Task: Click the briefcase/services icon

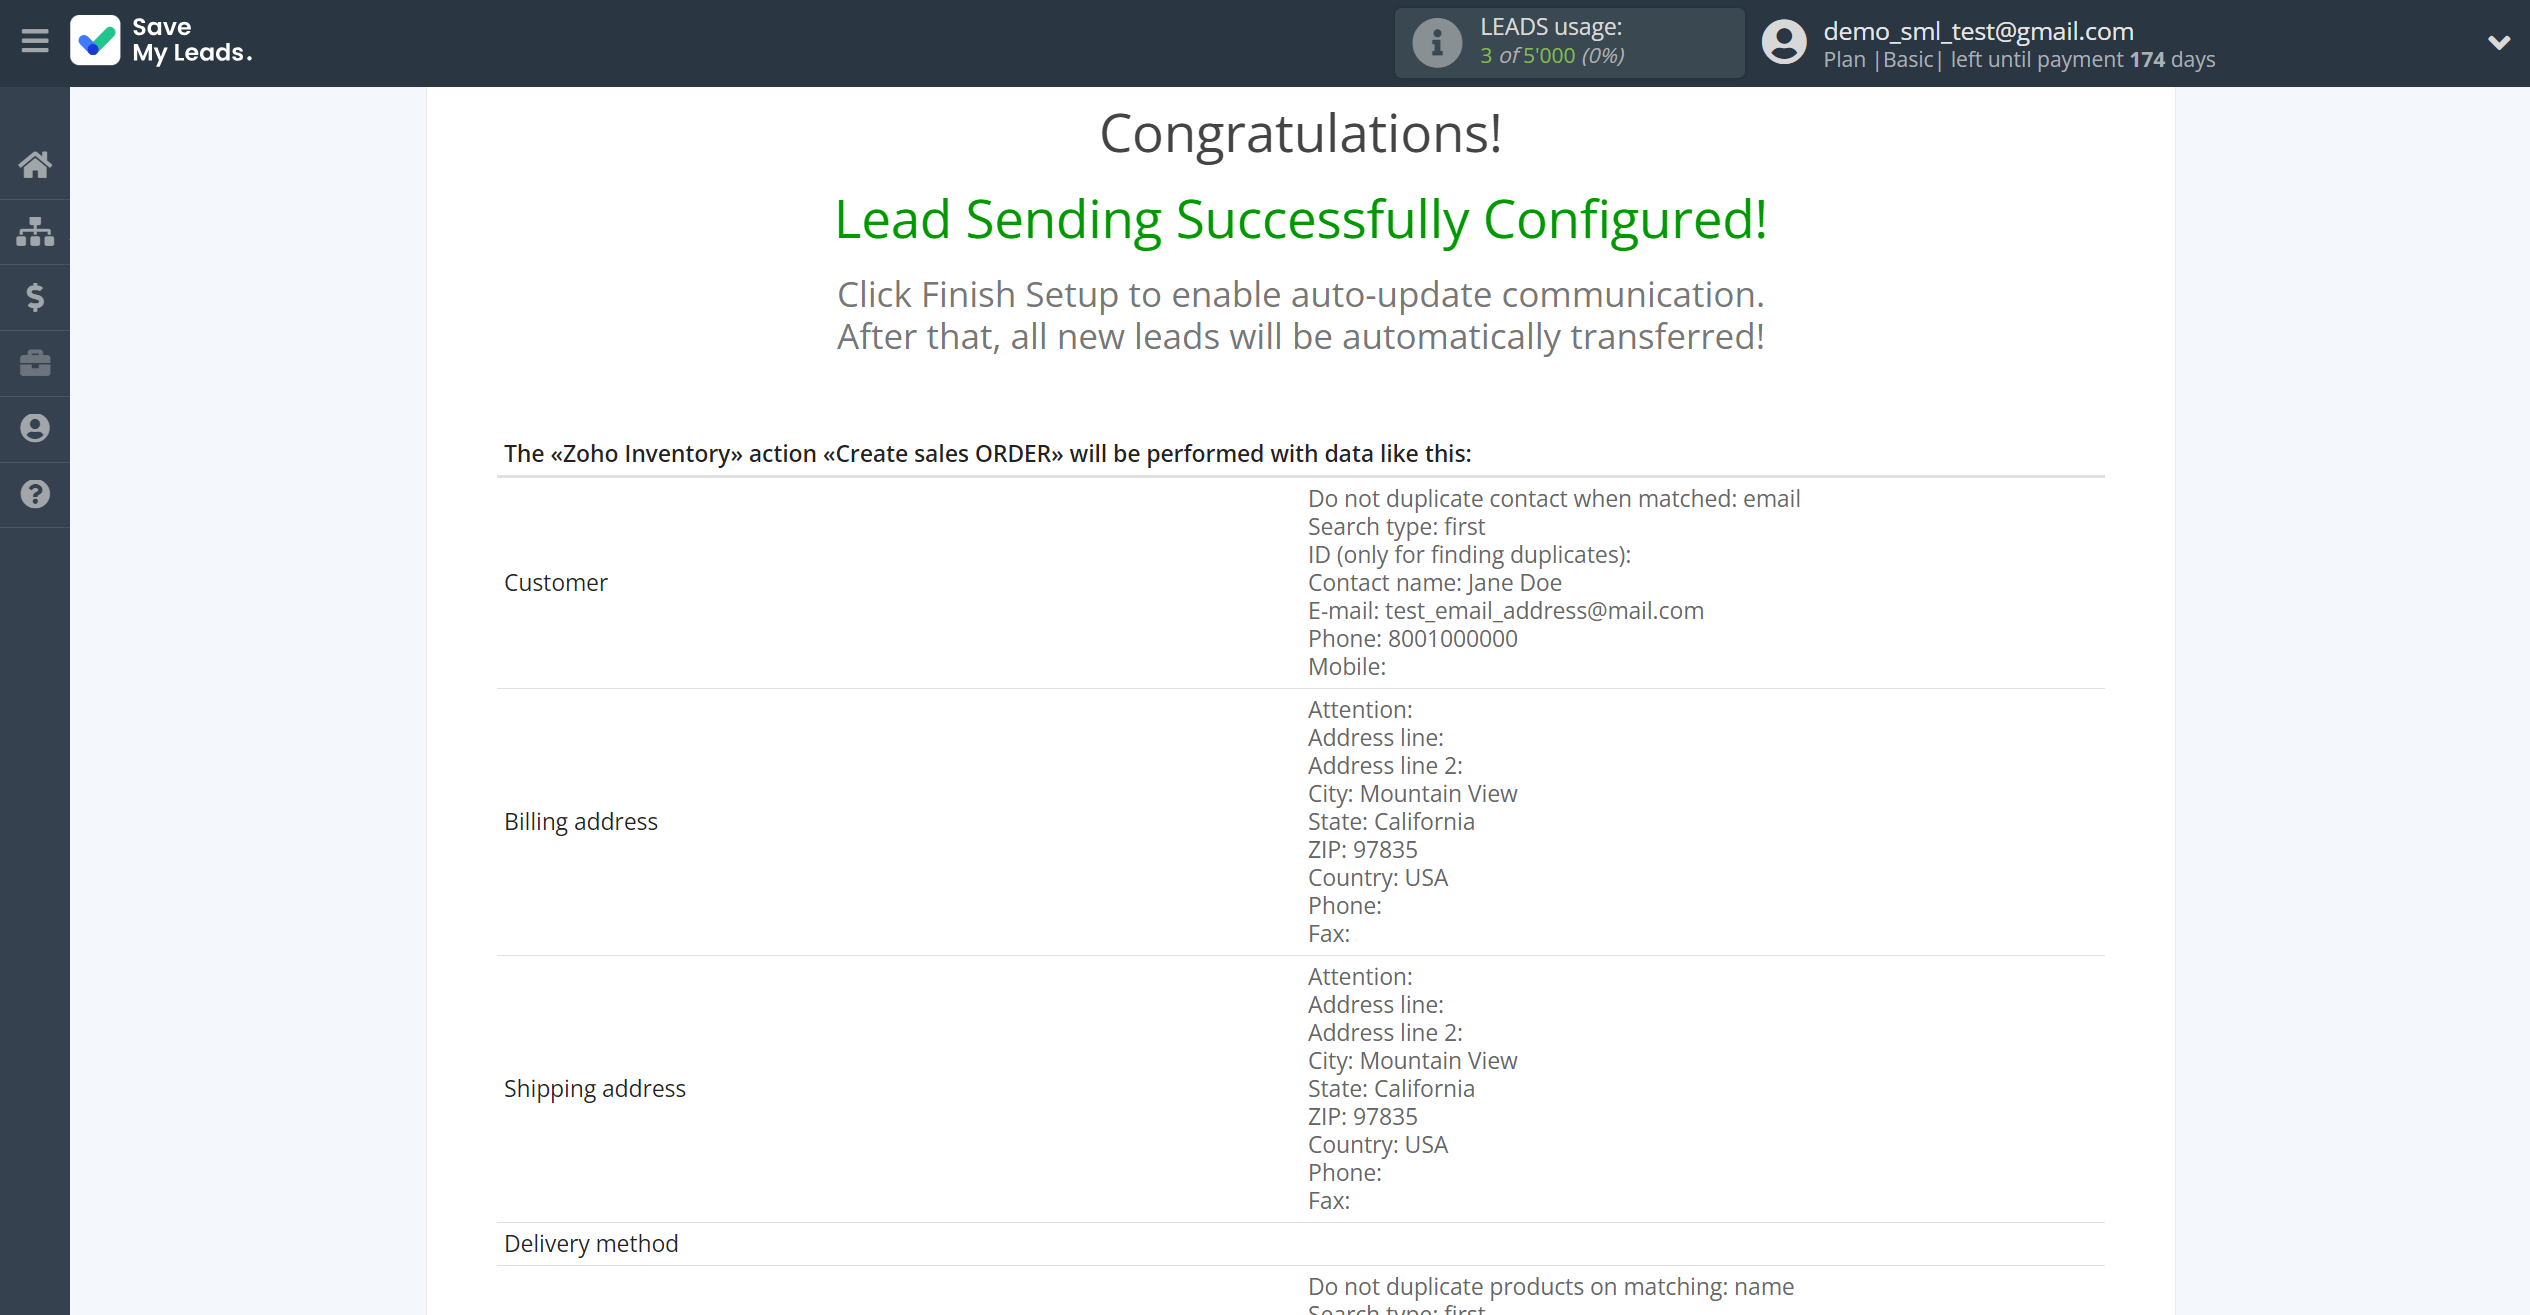Action: (x=35, y=361)
